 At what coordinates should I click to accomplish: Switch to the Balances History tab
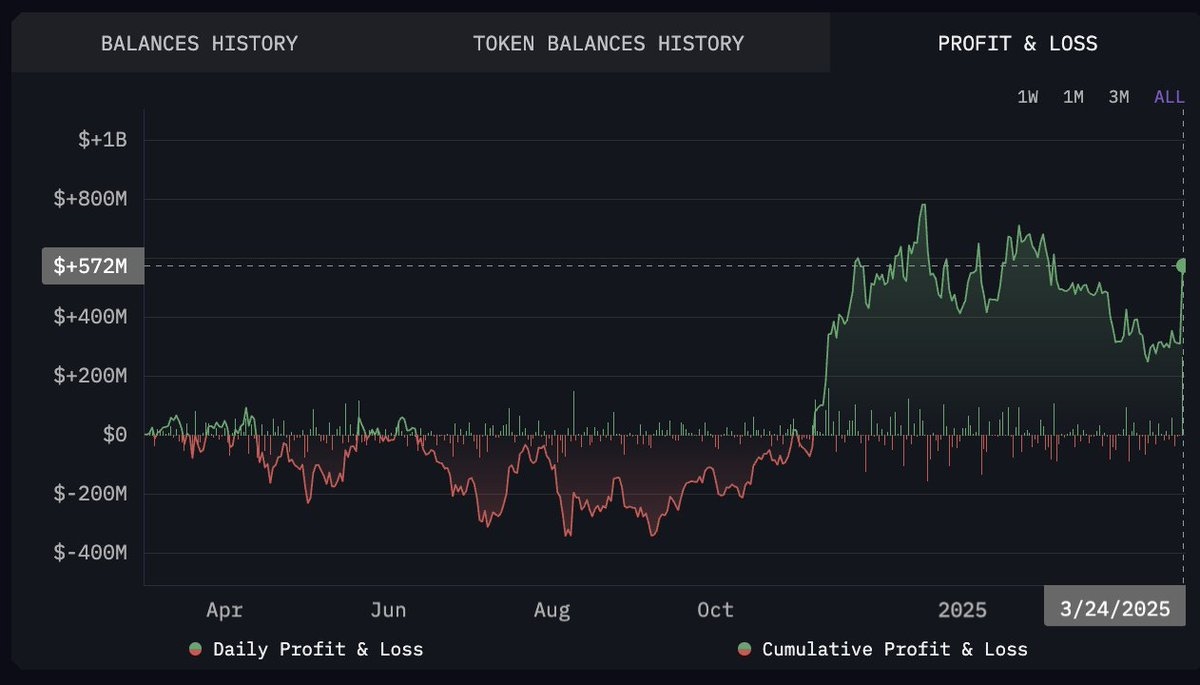(199, 44)
